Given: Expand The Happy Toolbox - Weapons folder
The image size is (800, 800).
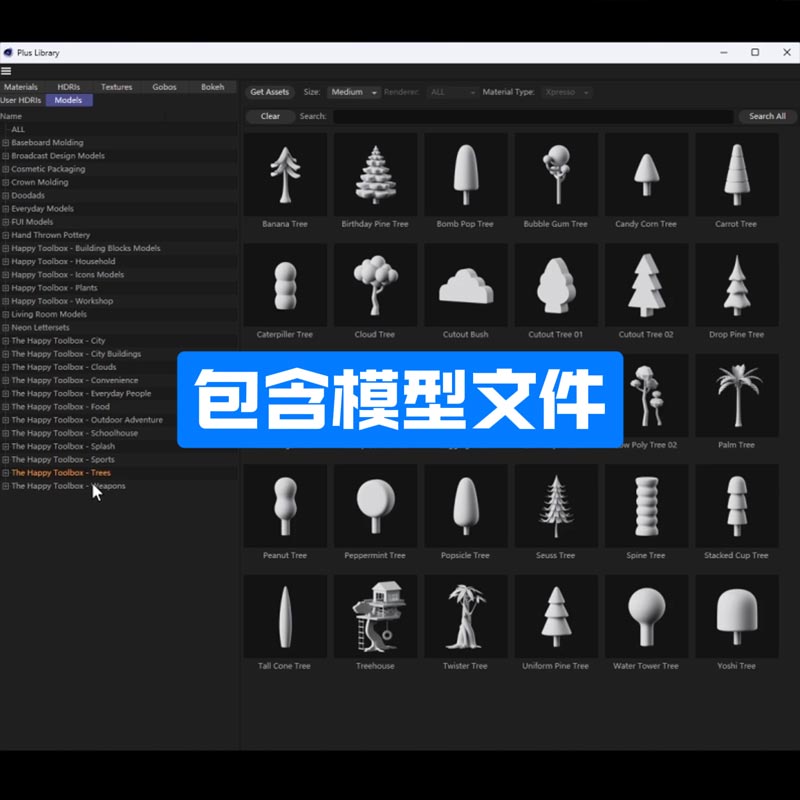Looking at the screenshot, I should coord(6,486).
